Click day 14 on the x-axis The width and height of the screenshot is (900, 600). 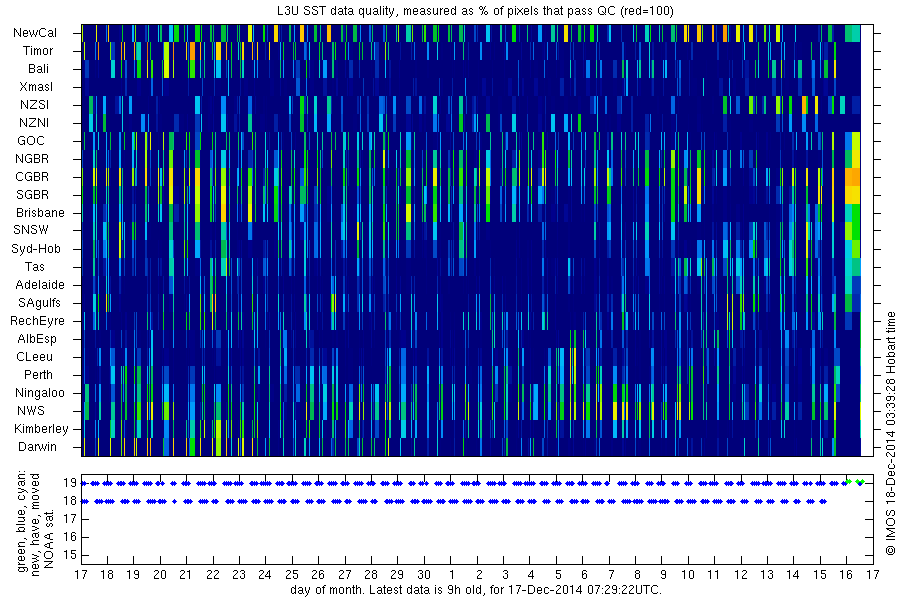[x=793, y=574]
